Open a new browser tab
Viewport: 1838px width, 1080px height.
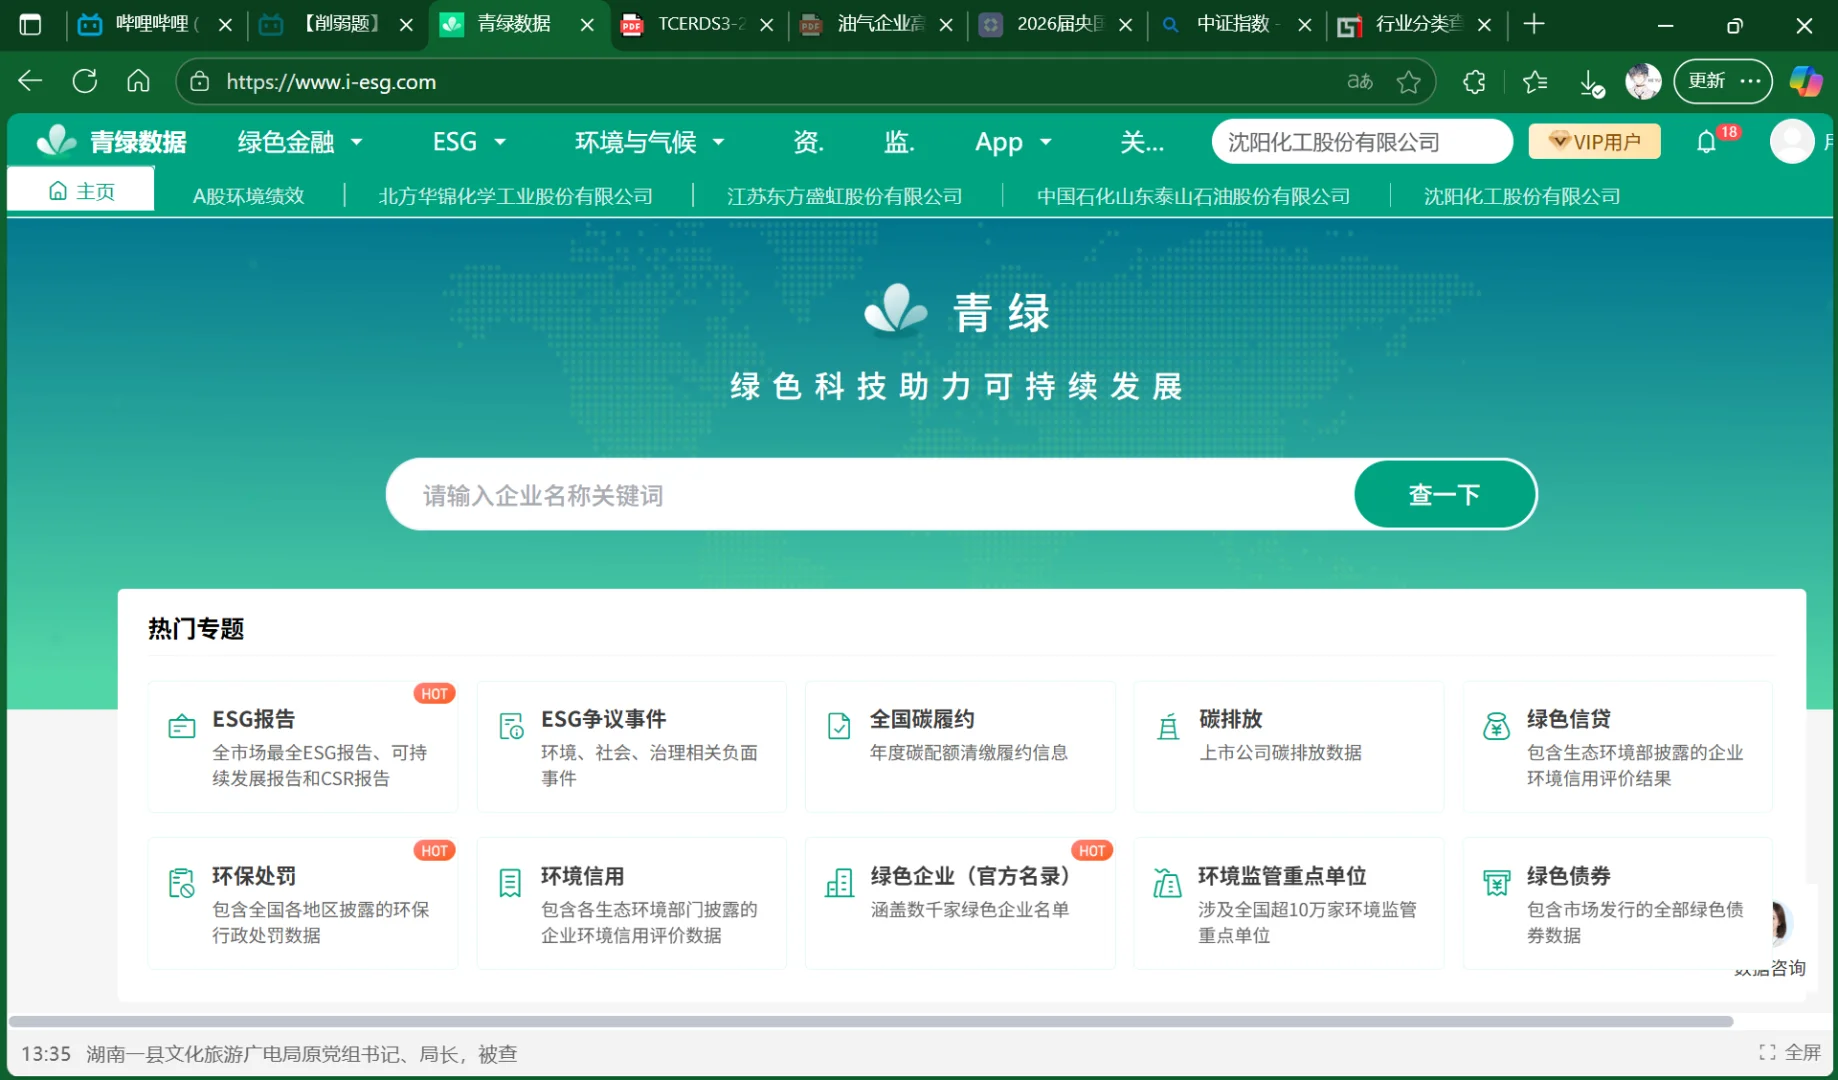[1534, 24]
